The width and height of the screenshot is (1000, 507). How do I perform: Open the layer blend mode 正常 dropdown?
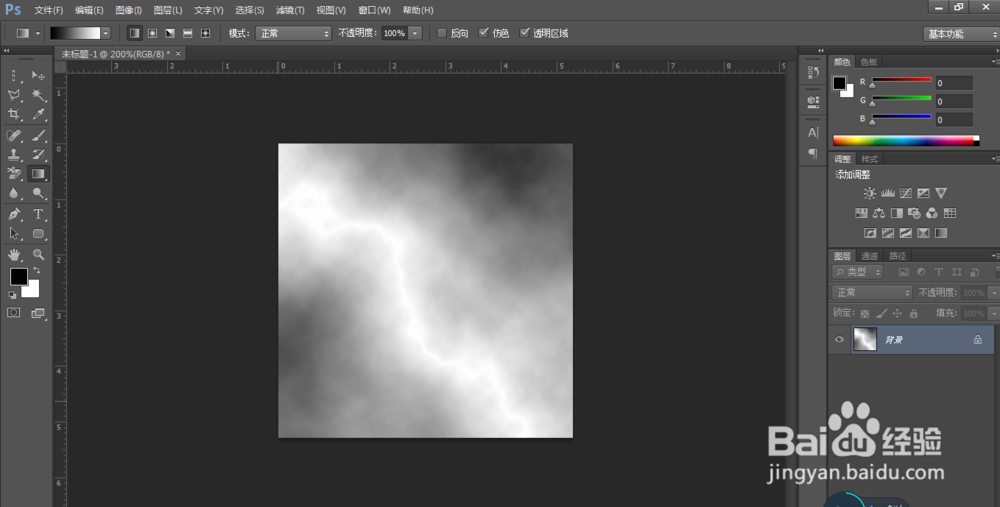tap(872, 293)
